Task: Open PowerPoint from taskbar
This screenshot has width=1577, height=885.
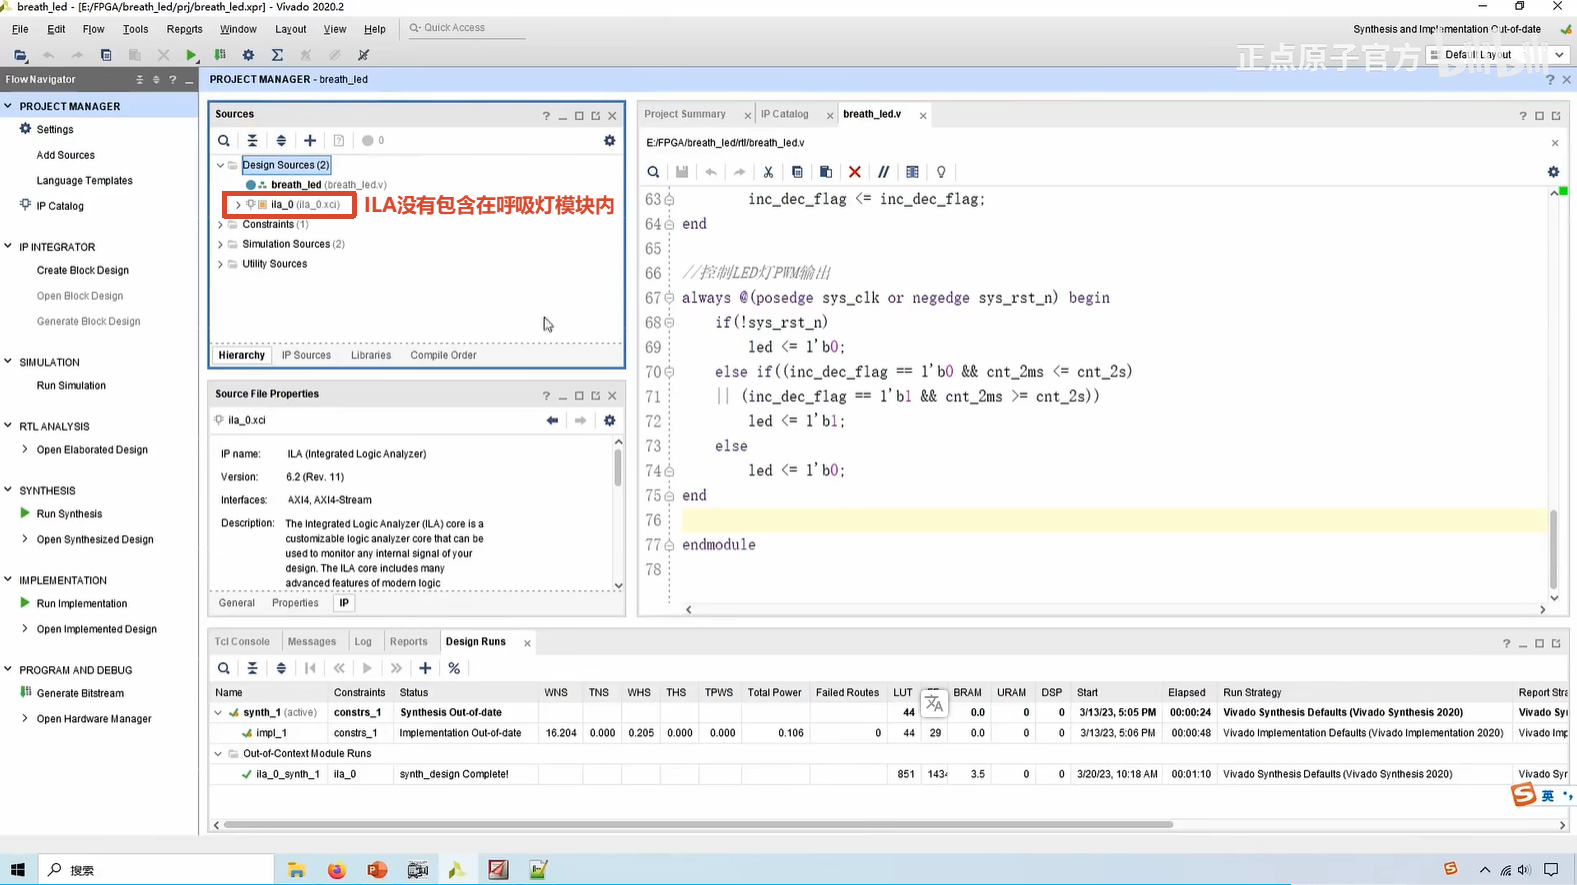Action: click(x=377, y=870)
